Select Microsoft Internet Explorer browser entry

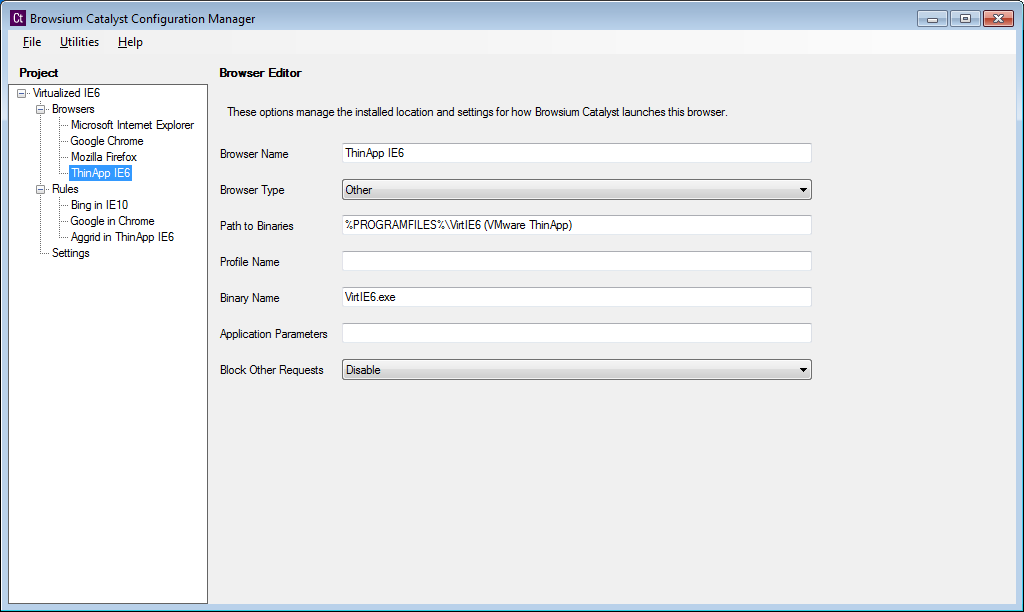(x=132, y=125)
